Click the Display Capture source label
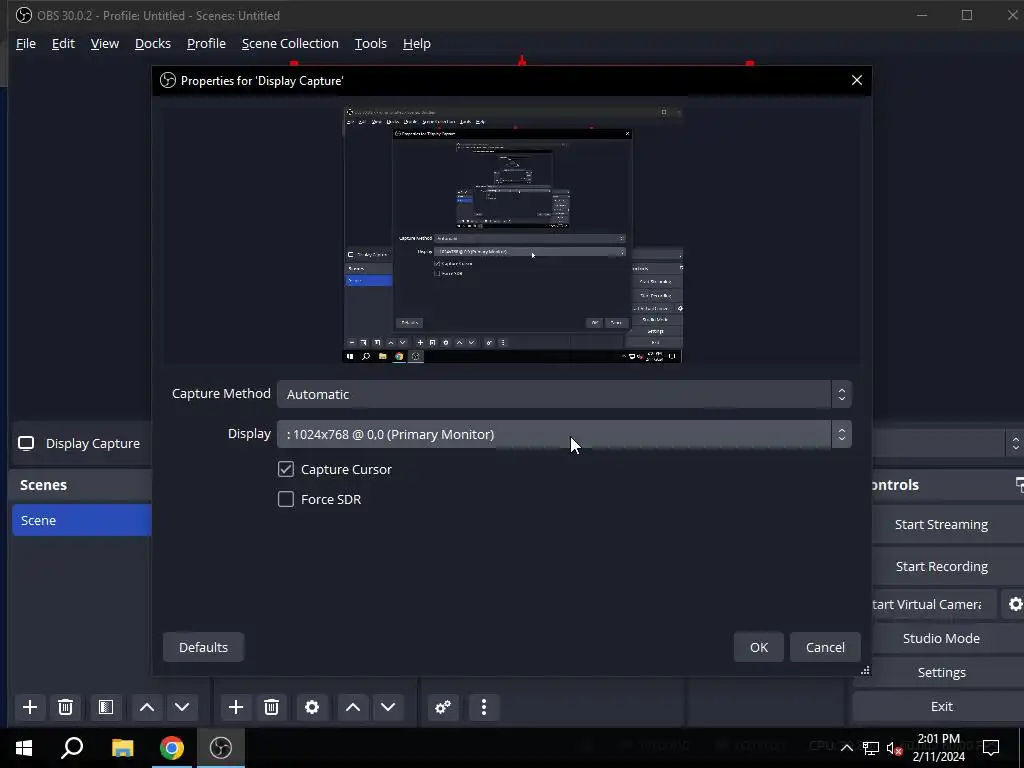 (92, 443)
